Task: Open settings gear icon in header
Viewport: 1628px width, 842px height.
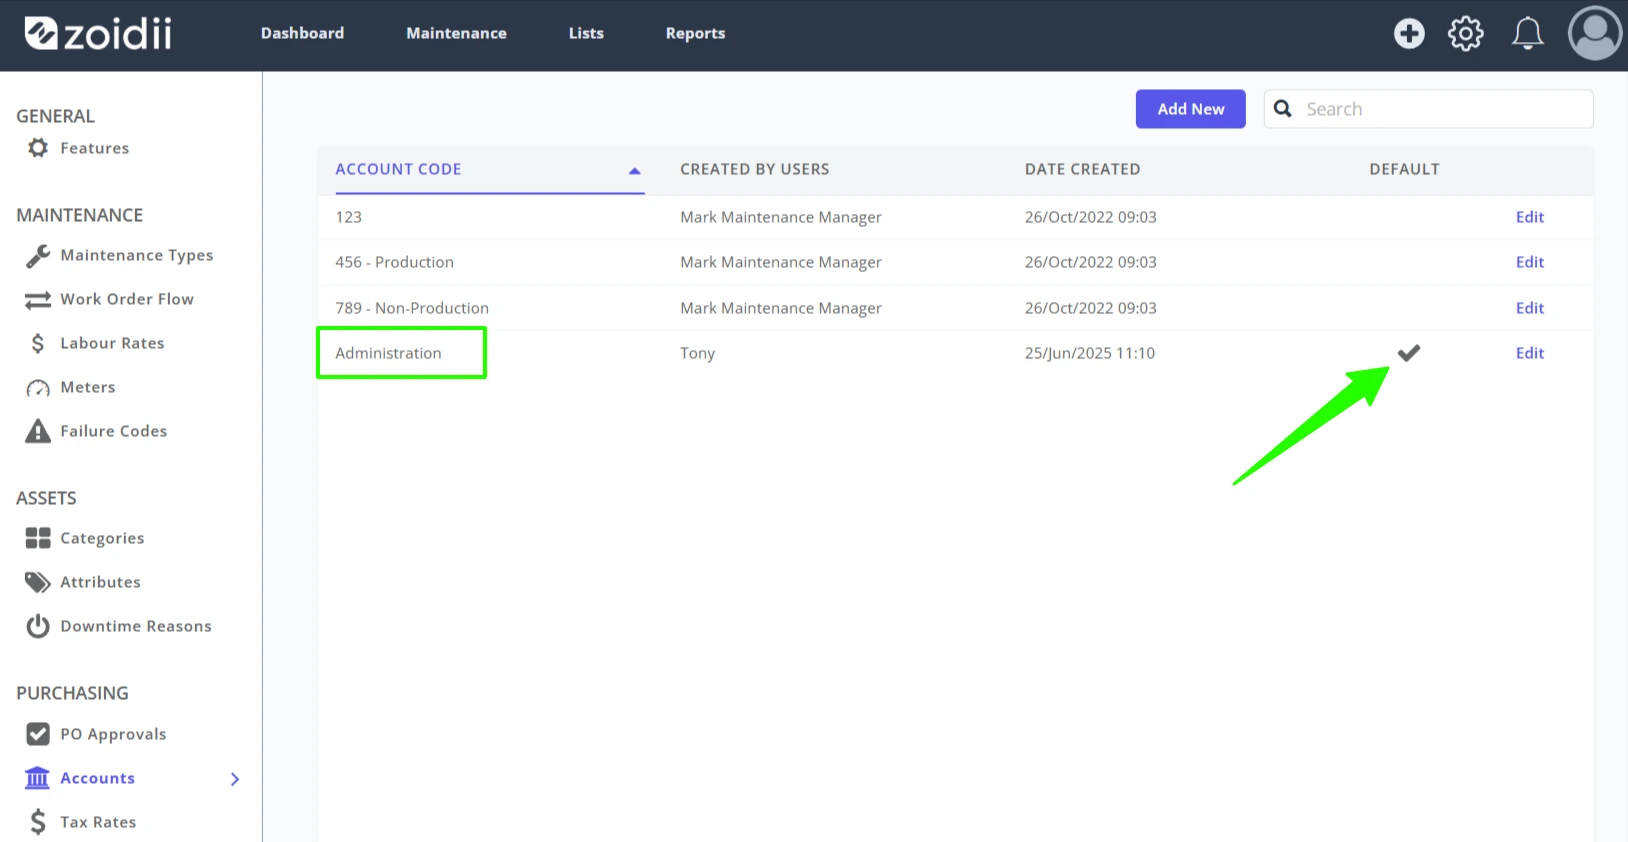Action: click(x=1466, y=33)
